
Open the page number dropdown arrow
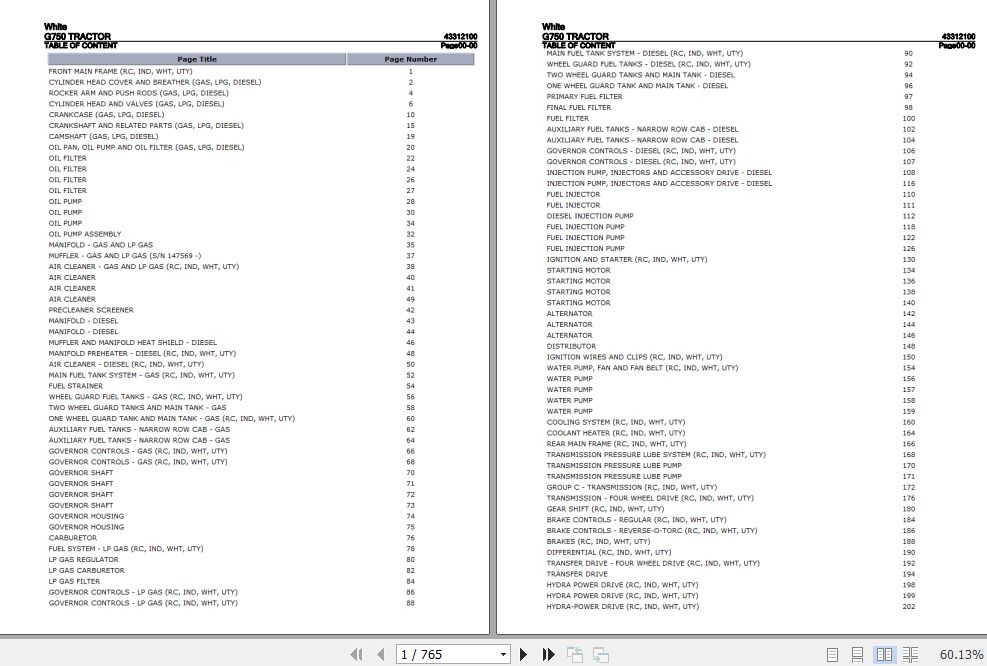click(x=503, y=654)
